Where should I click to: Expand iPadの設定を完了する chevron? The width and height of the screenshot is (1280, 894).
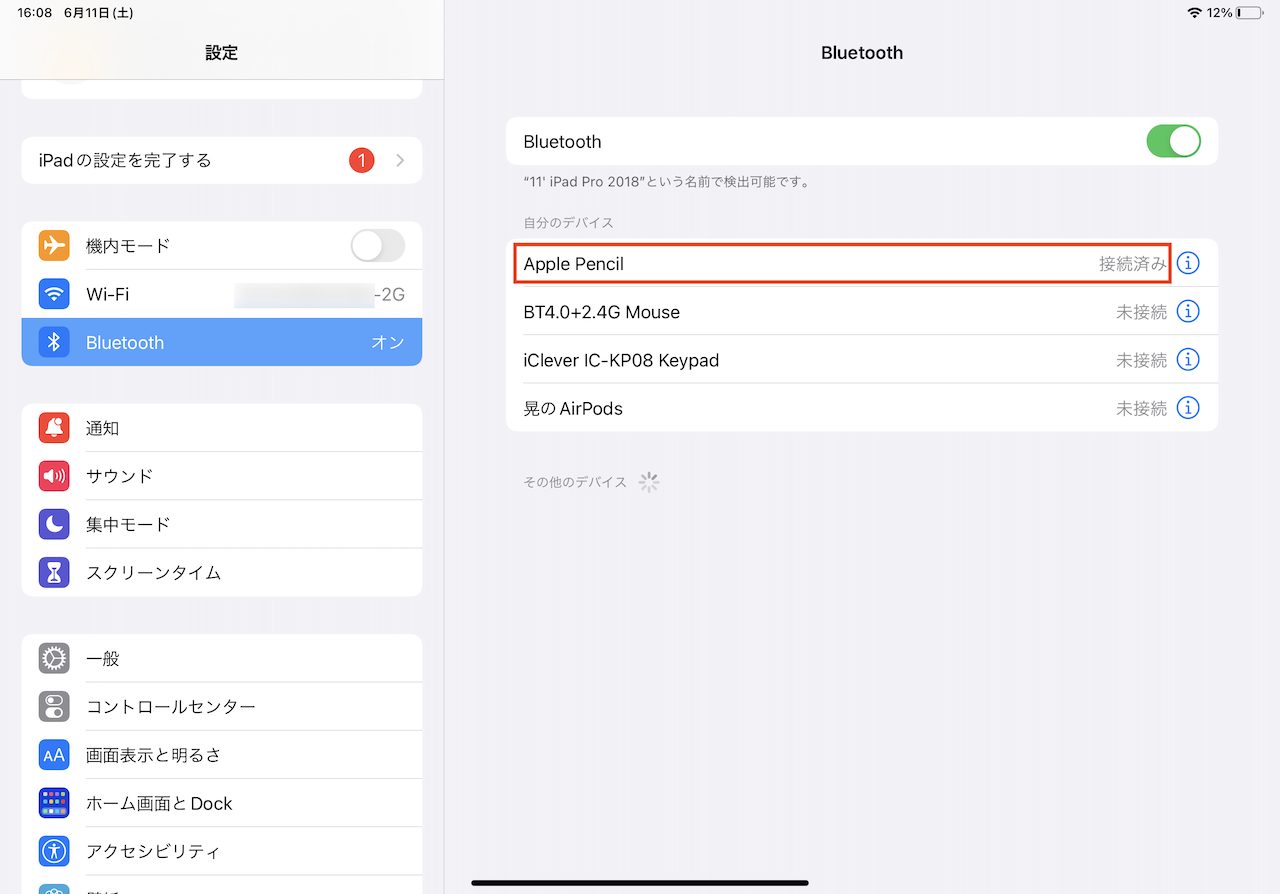(x=400, y=160)
